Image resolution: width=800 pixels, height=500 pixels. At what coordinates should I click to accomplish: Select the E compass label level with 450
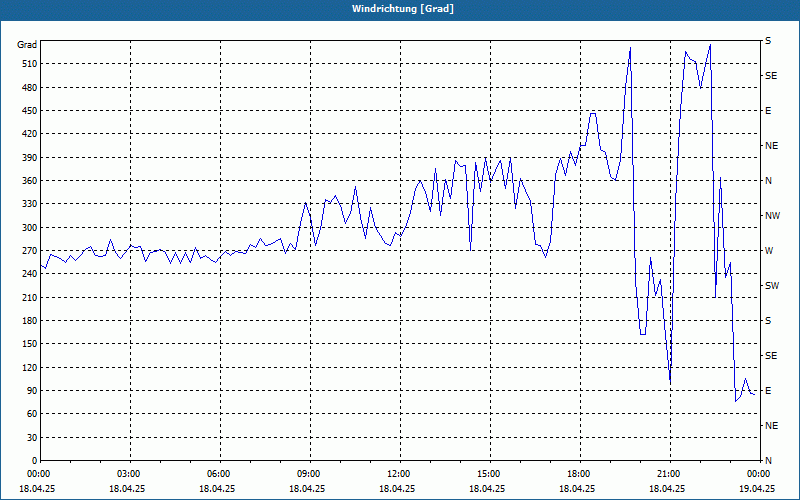point(768,111)
